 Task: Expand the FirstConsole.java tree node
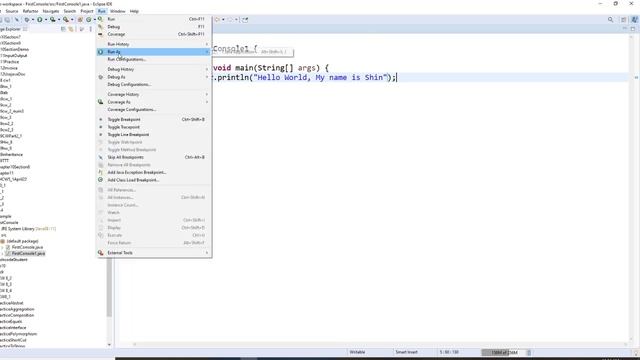(2, 247)
